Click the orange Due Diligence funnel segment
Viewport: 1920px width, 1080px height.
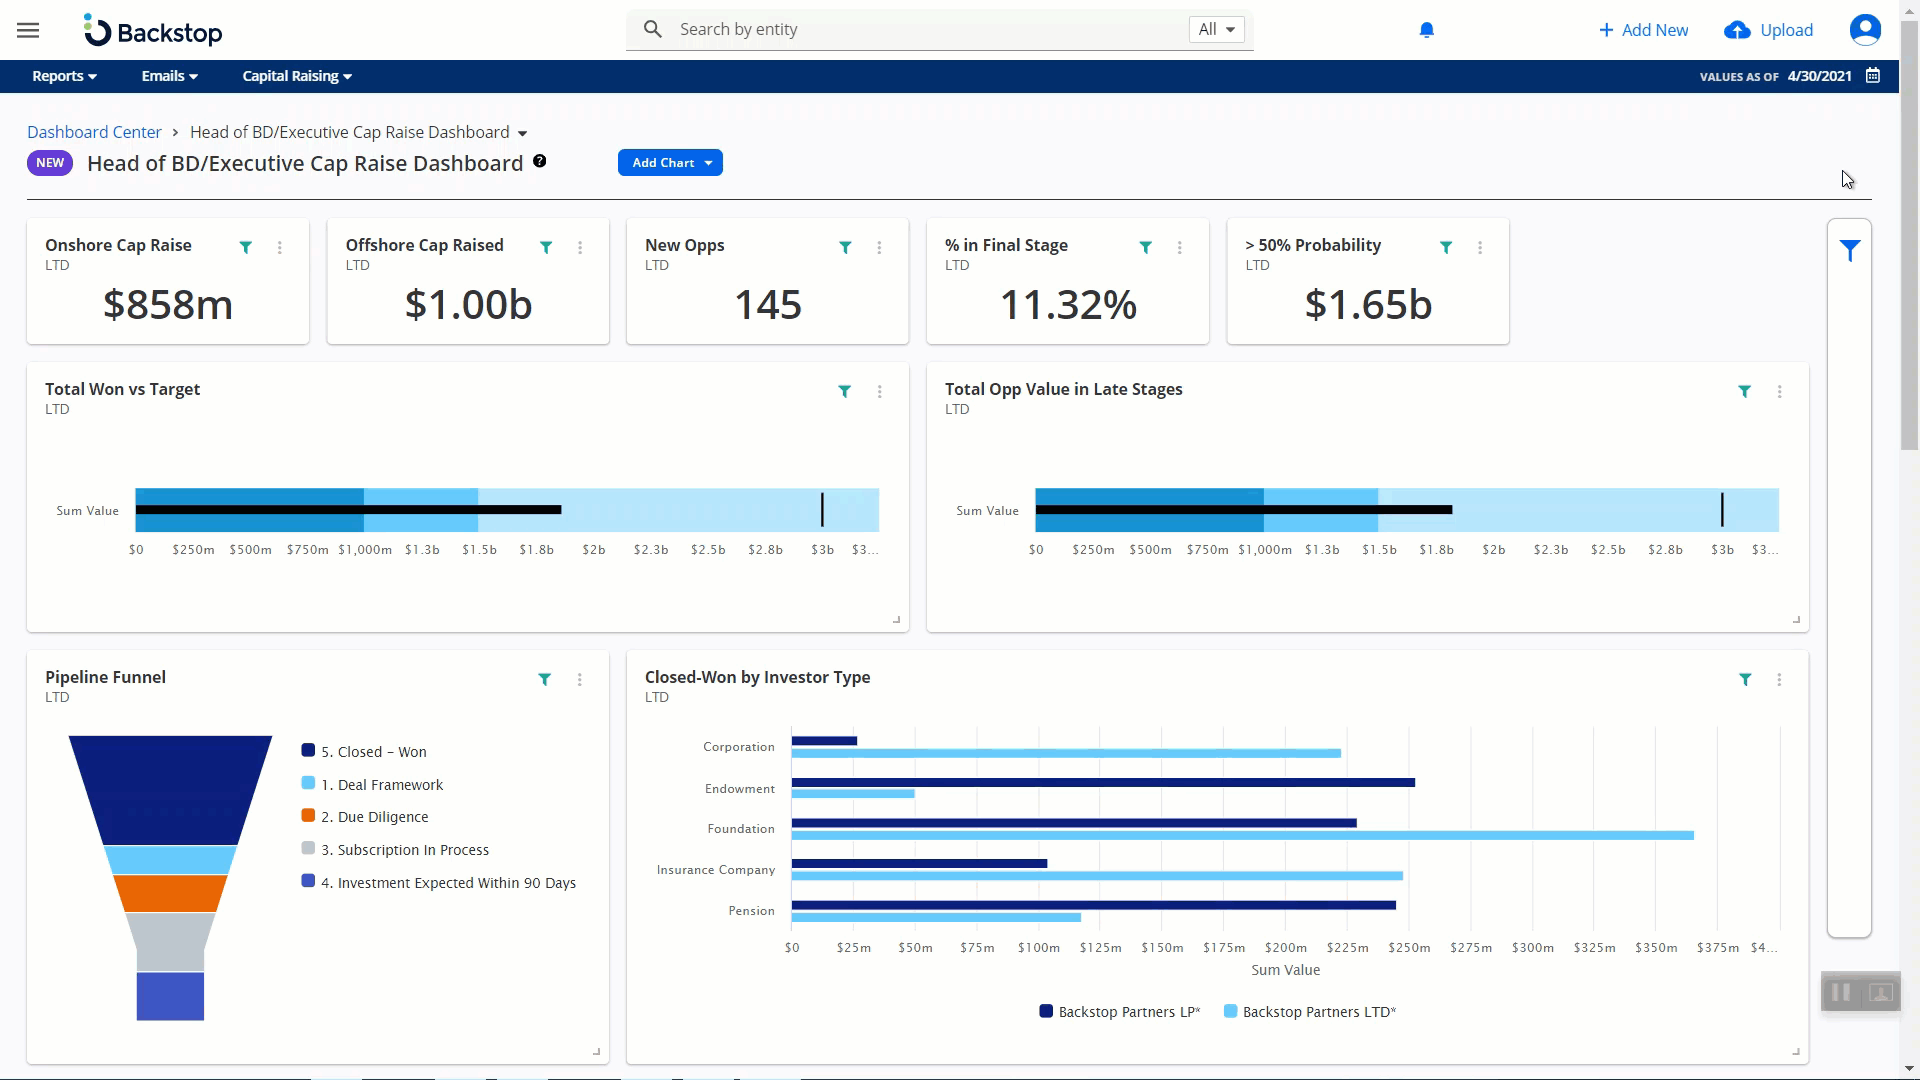[x=170, y=893]
